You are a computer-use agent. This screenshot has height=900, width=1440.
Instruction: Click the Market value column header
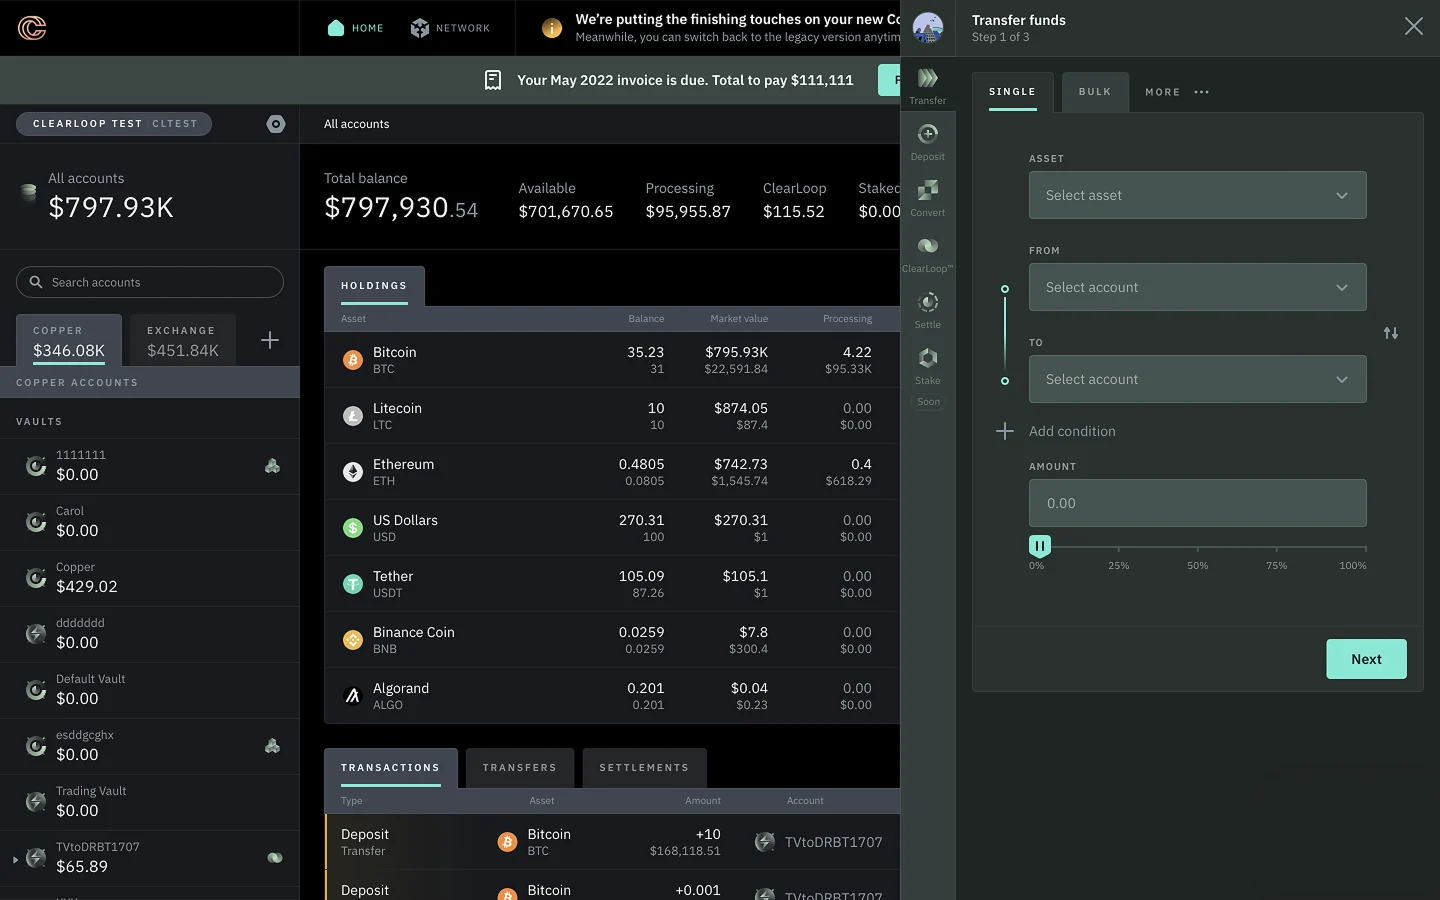pos(739,319)
